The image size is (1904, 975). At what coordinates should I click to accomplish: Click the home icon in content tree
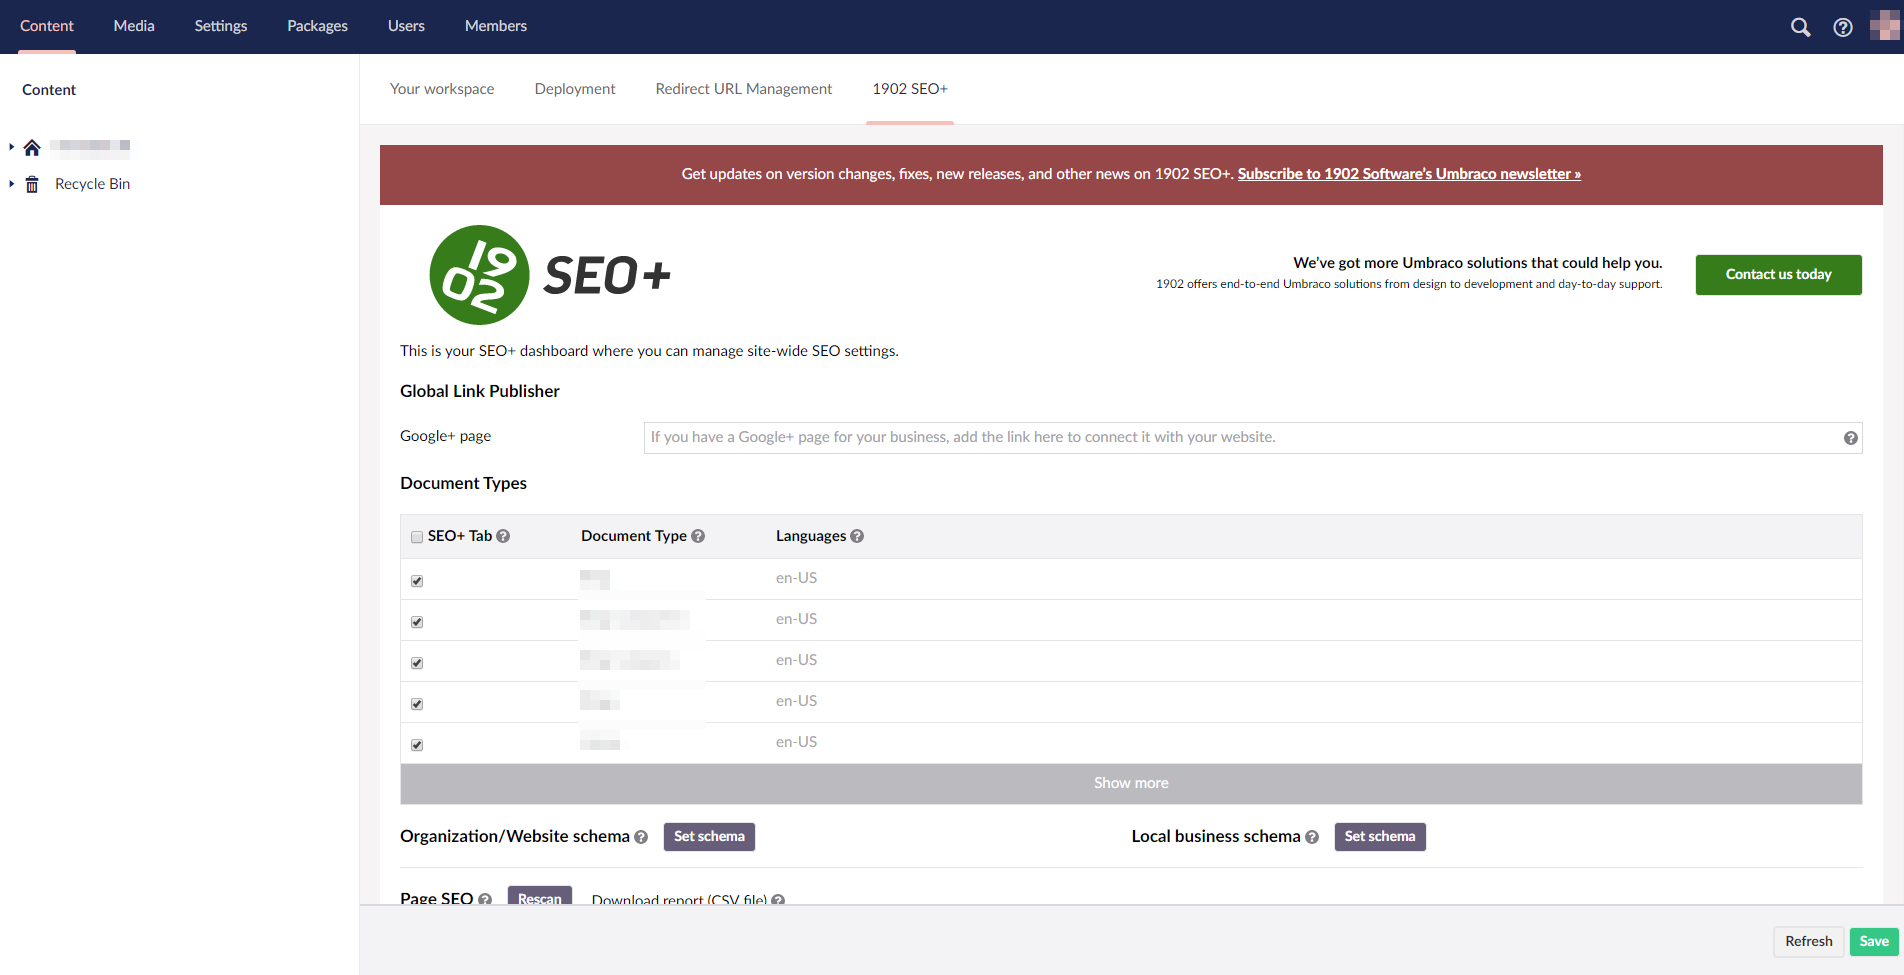click(32, 147)
